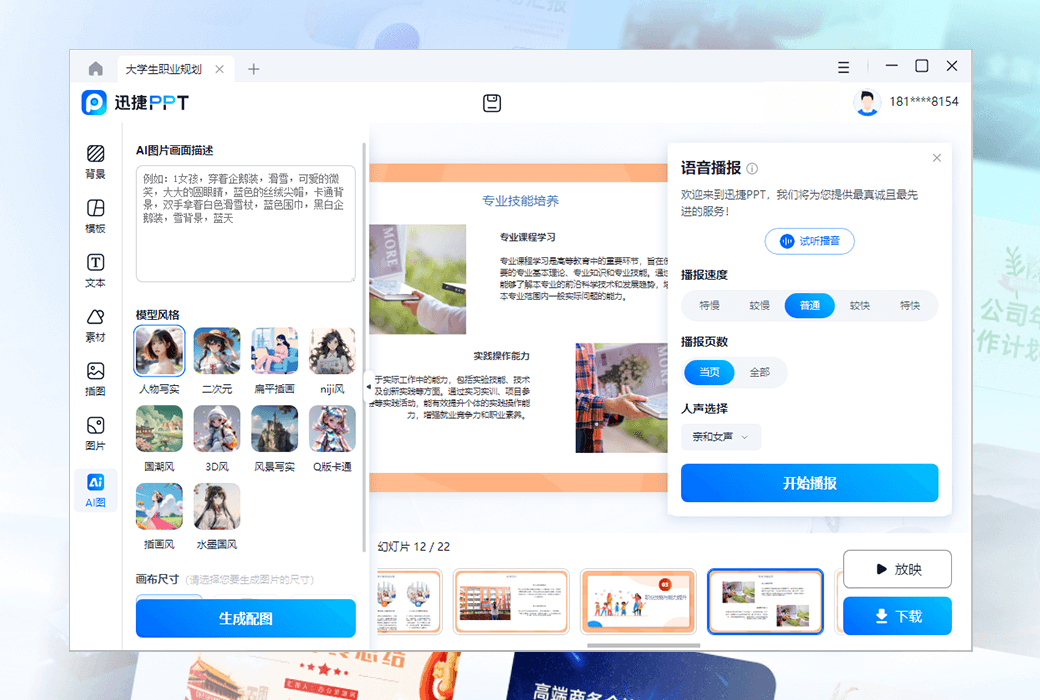Set broadcast speed to 较慢
Image resolution: width=1040 pixels, height=700 pixels.
coord(759,306)
